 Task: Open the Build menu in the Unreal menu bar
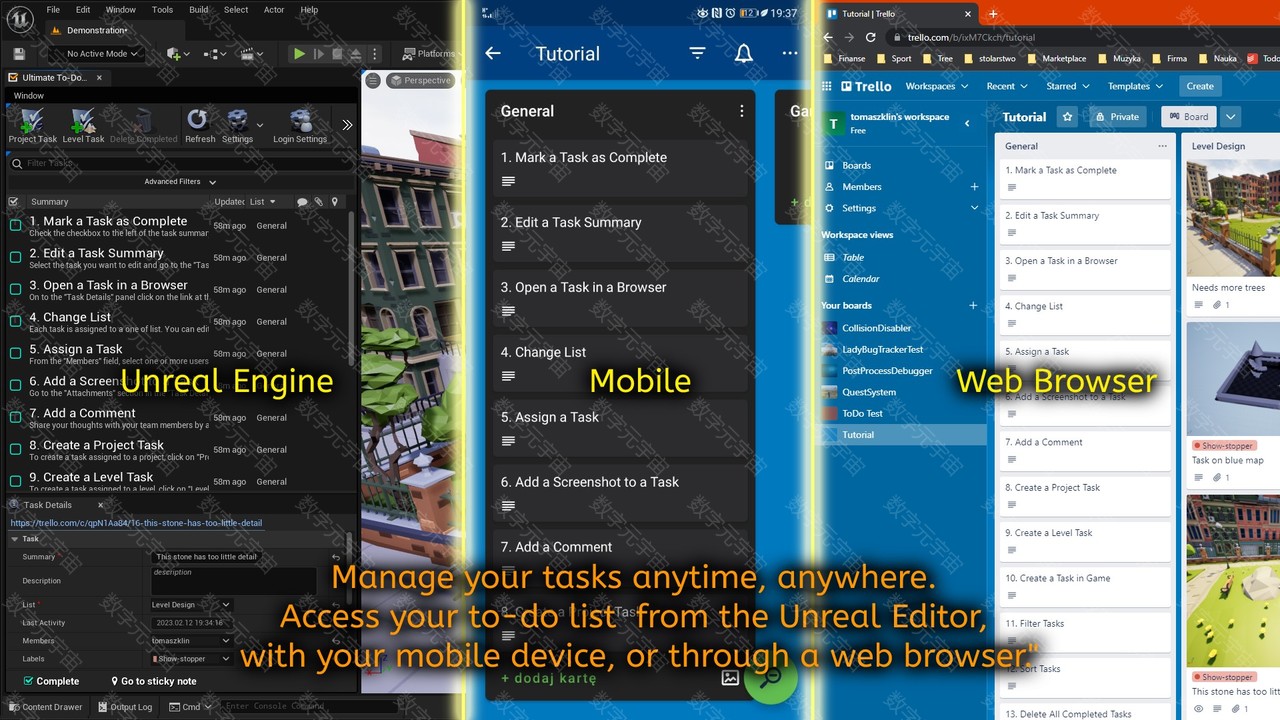(x=199, y=10)
